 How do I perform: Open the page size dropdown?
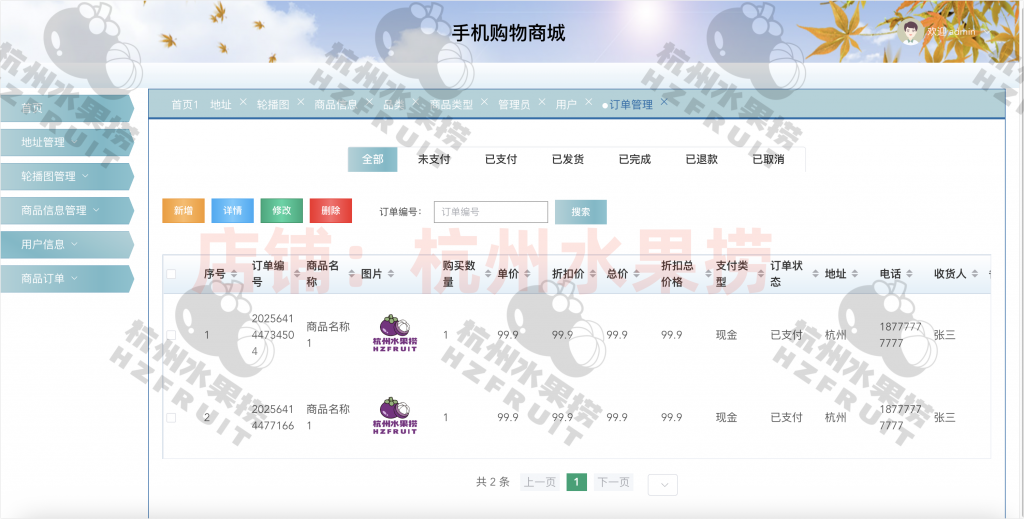tap(663, 484)
